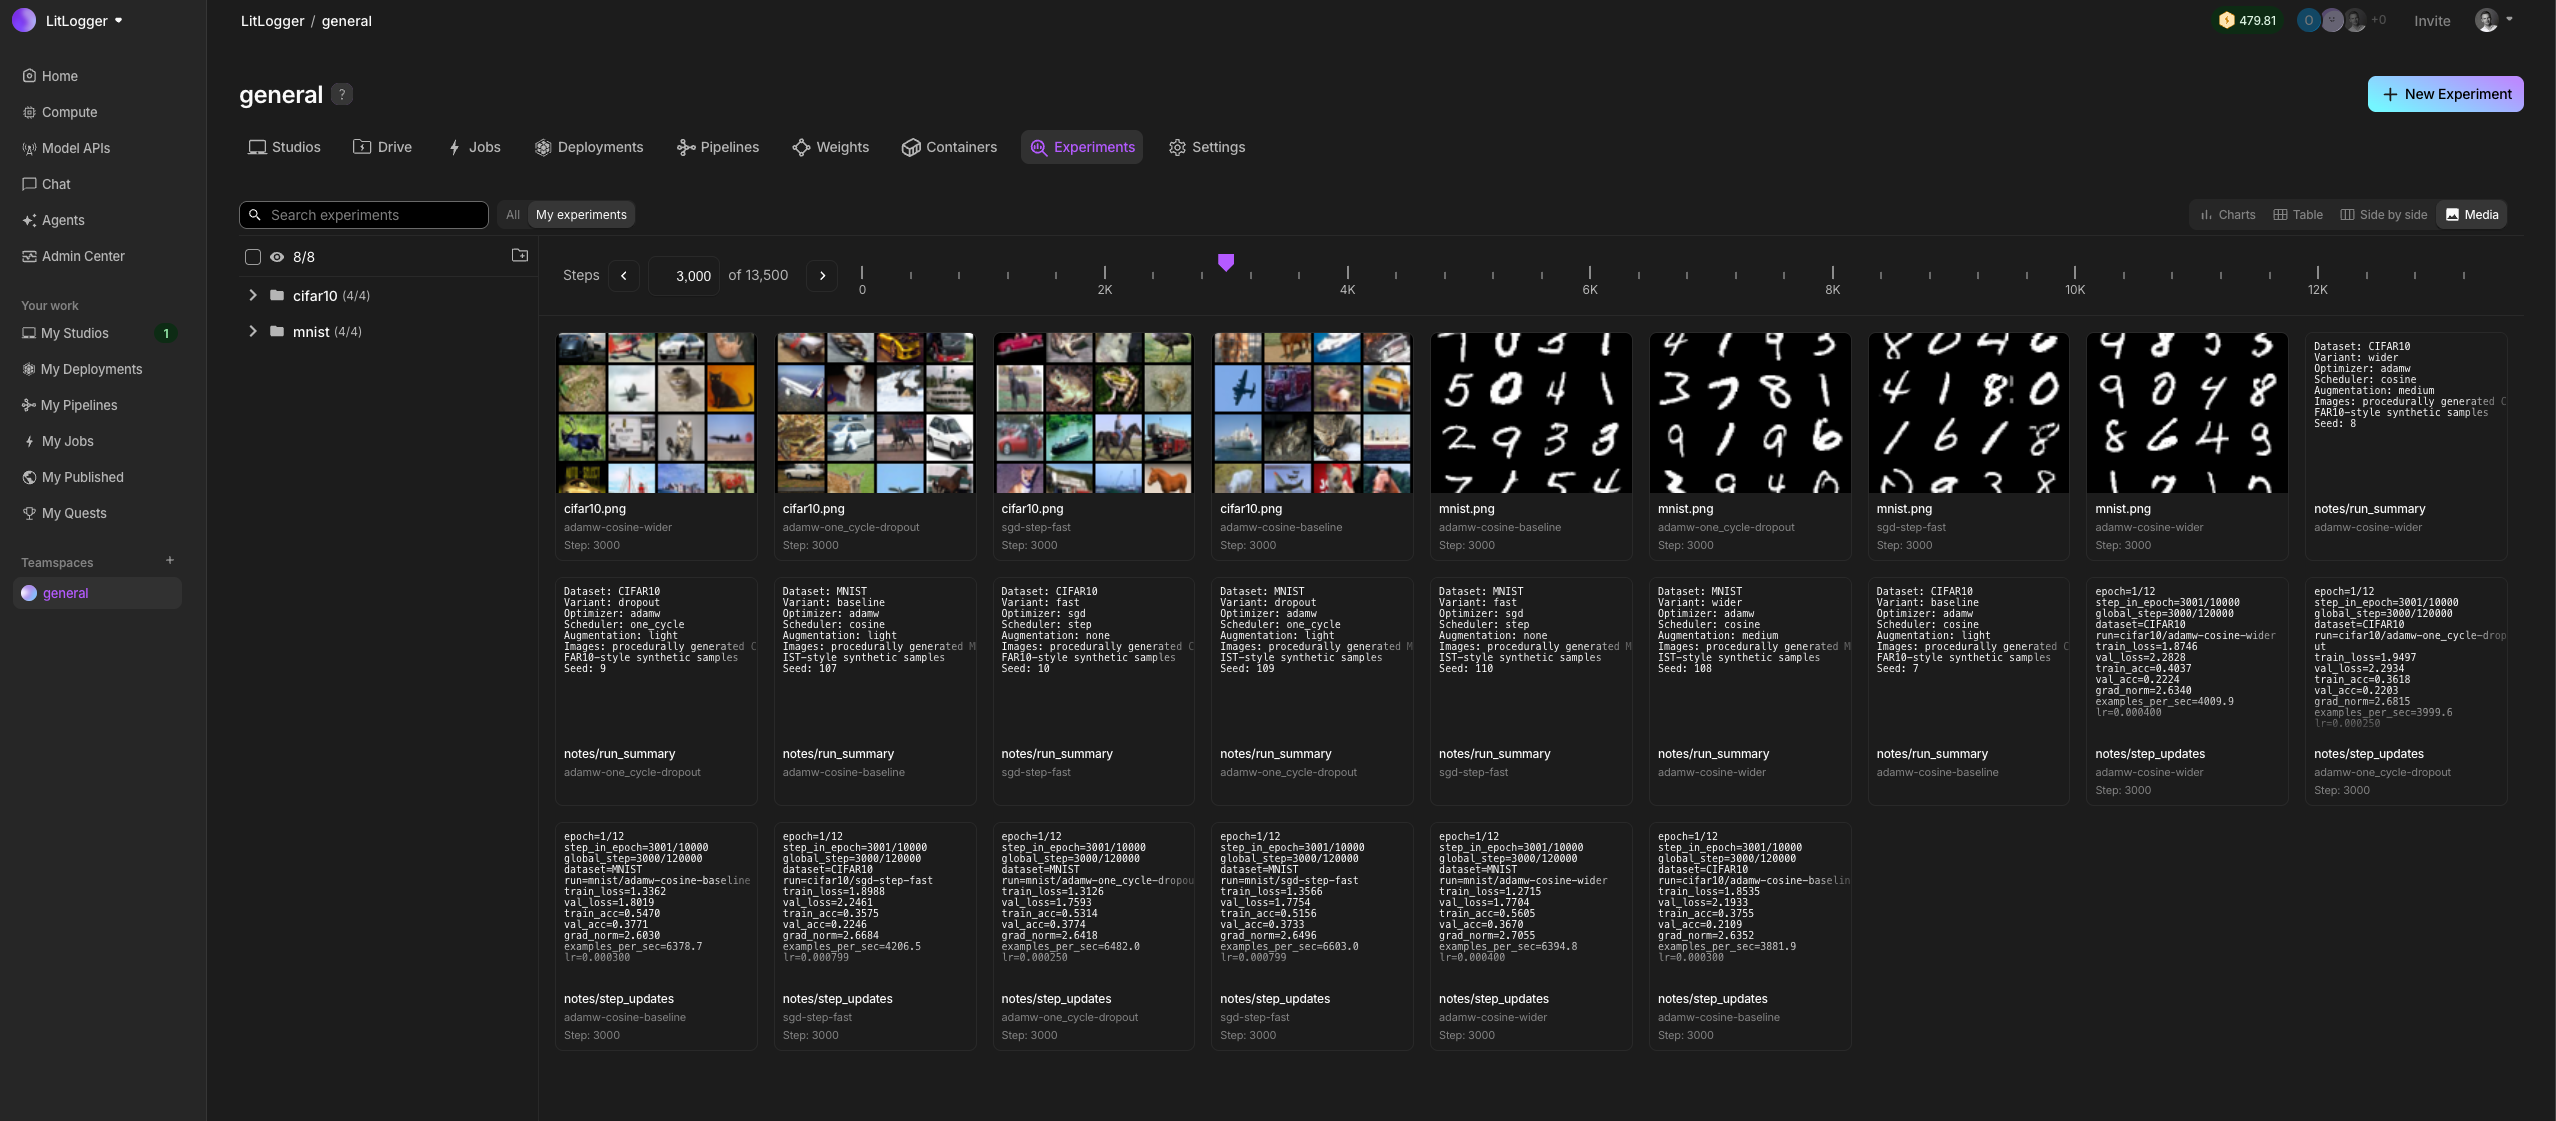This screenshot has width=2556, height=1121.
Task: Click the purple step marker on the timeline
Action: click(1225, 262)
